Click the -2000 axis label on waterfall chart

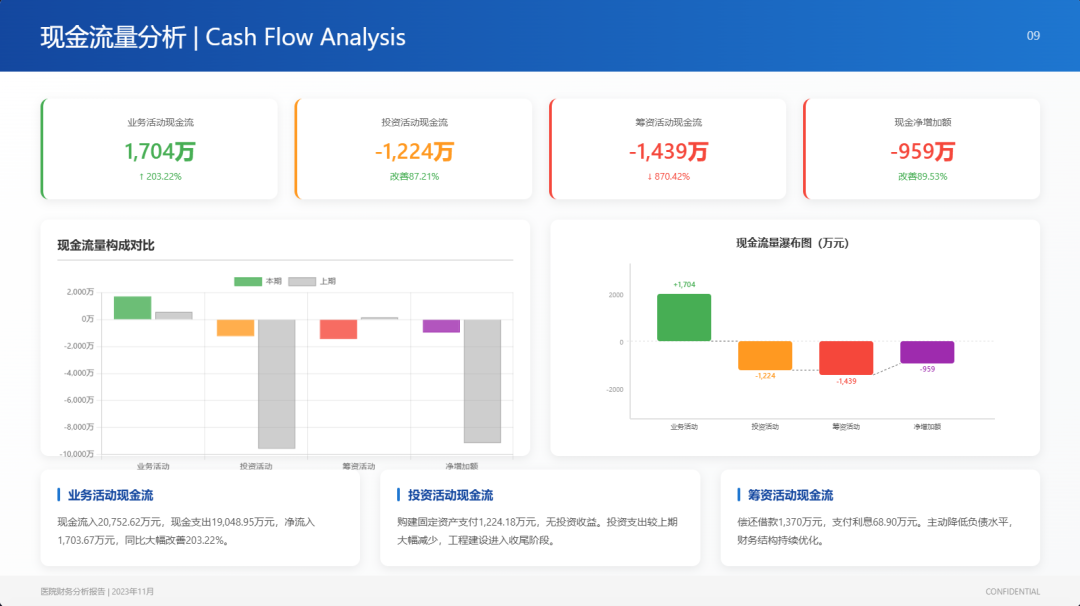(x=614, y=390)
